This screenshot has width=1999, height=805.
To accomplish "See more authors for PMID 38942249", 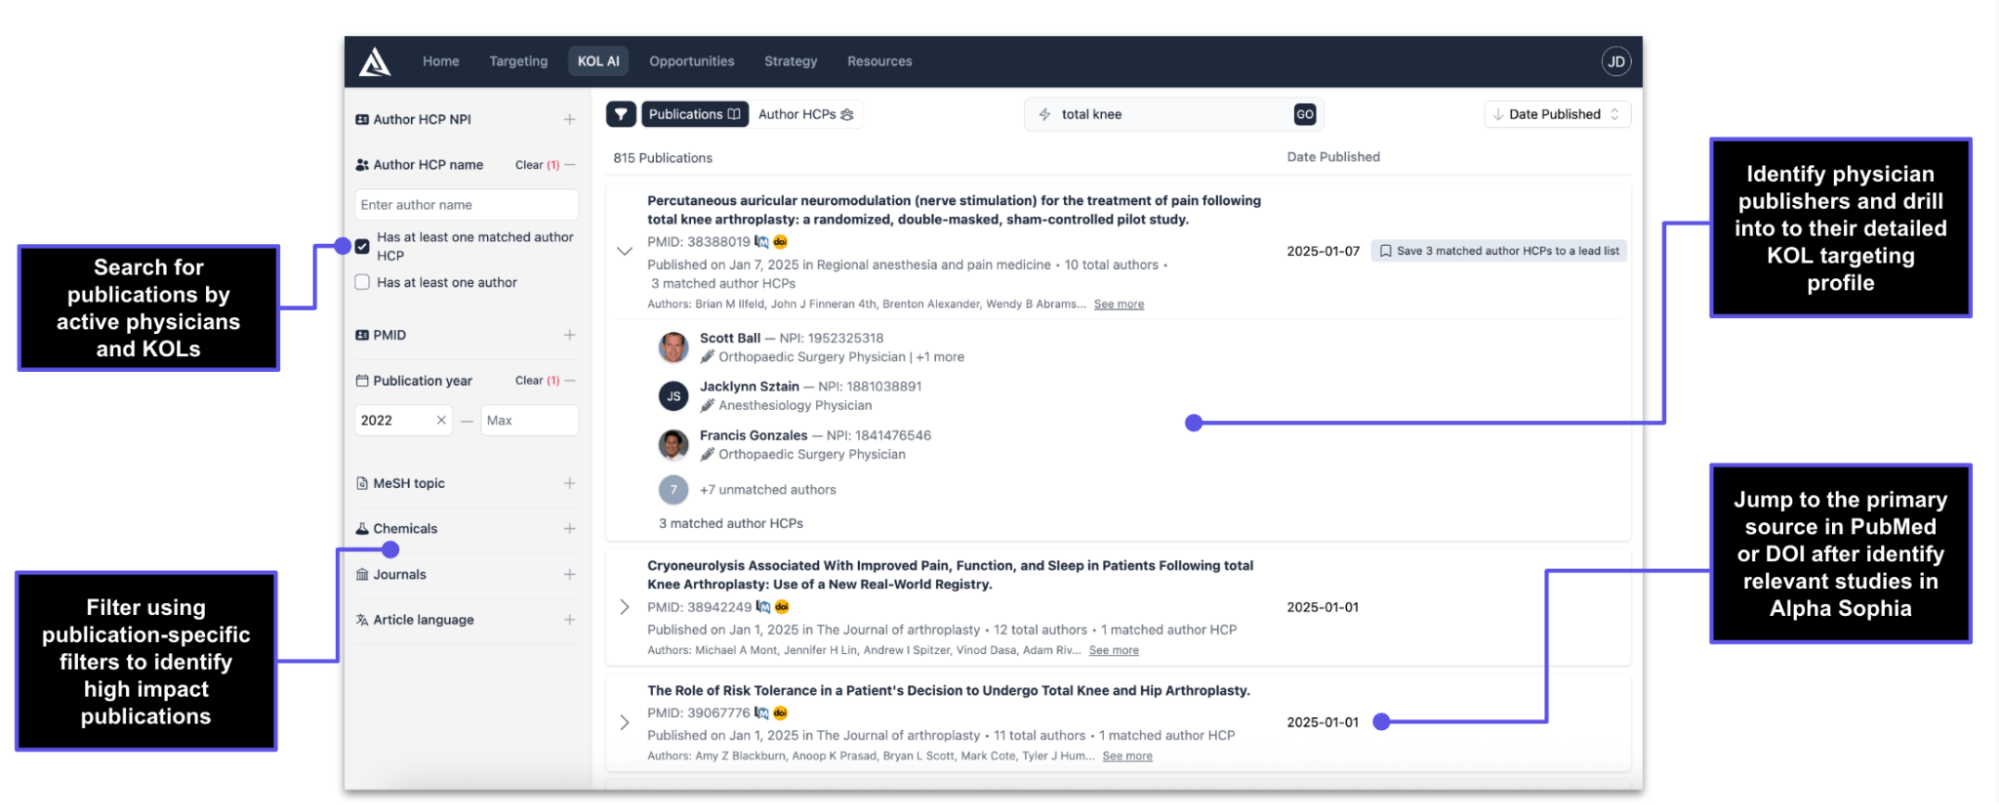I will (1113, 650).
